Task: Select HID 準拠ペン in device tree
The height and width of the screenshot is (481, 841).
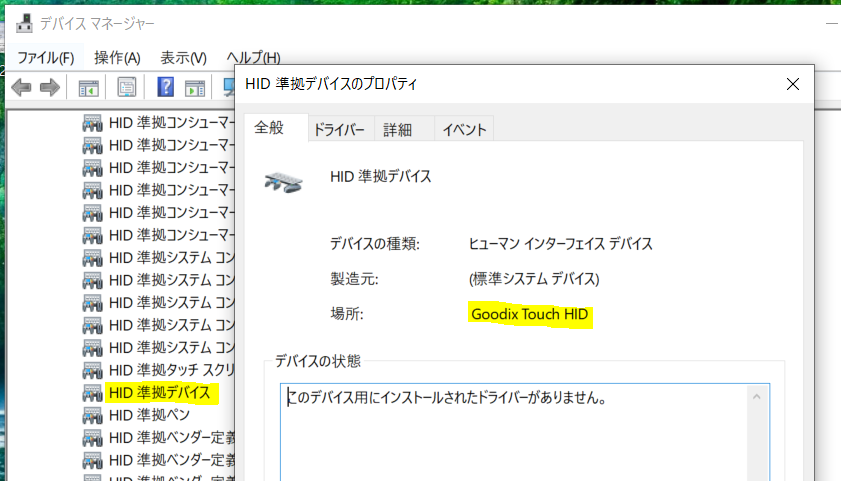Action: pyautogui.click(x=150, y=416)
